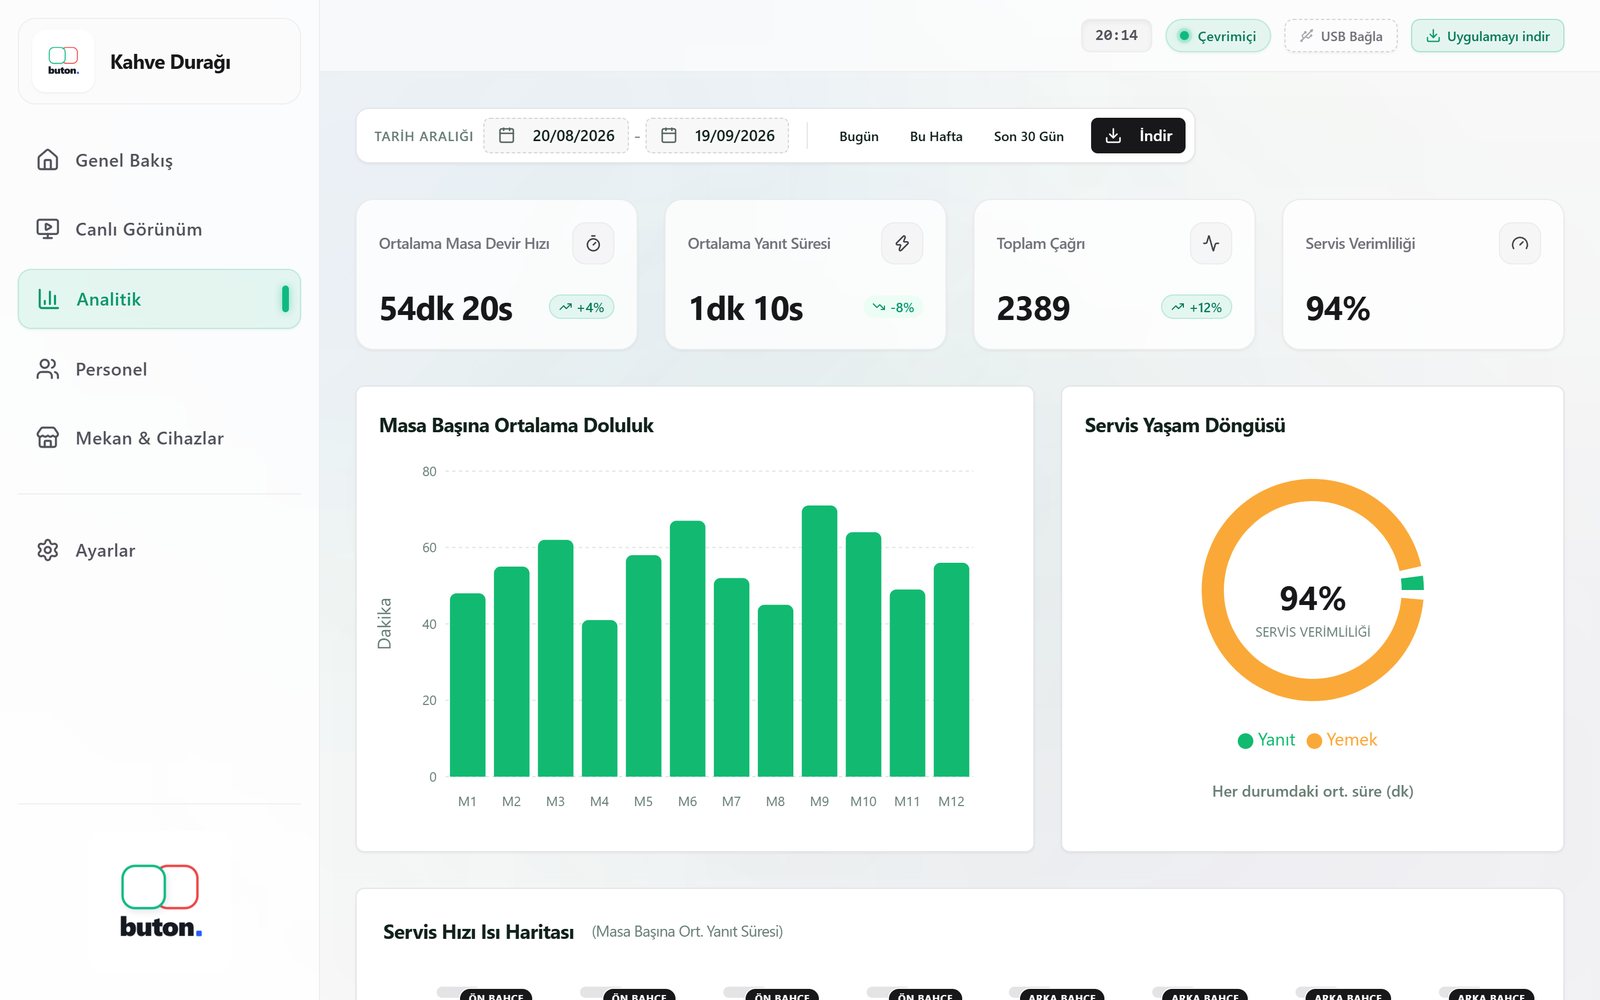This screenshot has width=1600, height=1000.
Task: Open Genel Bakış in sidebar
Action: tap(159, 160)
